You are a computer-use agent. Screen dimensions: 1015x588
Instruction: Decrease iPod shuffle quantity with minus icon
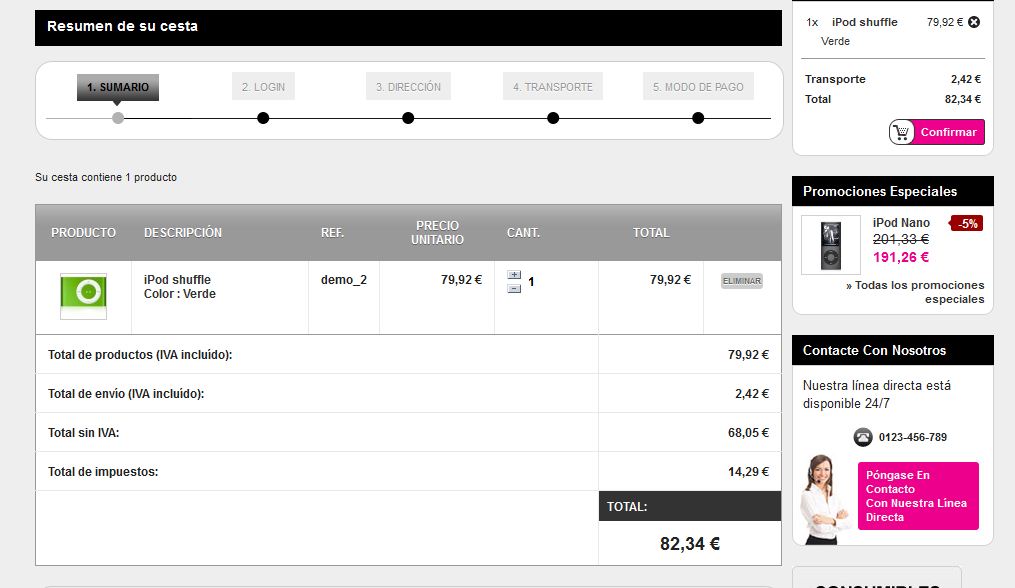[514, 288]
